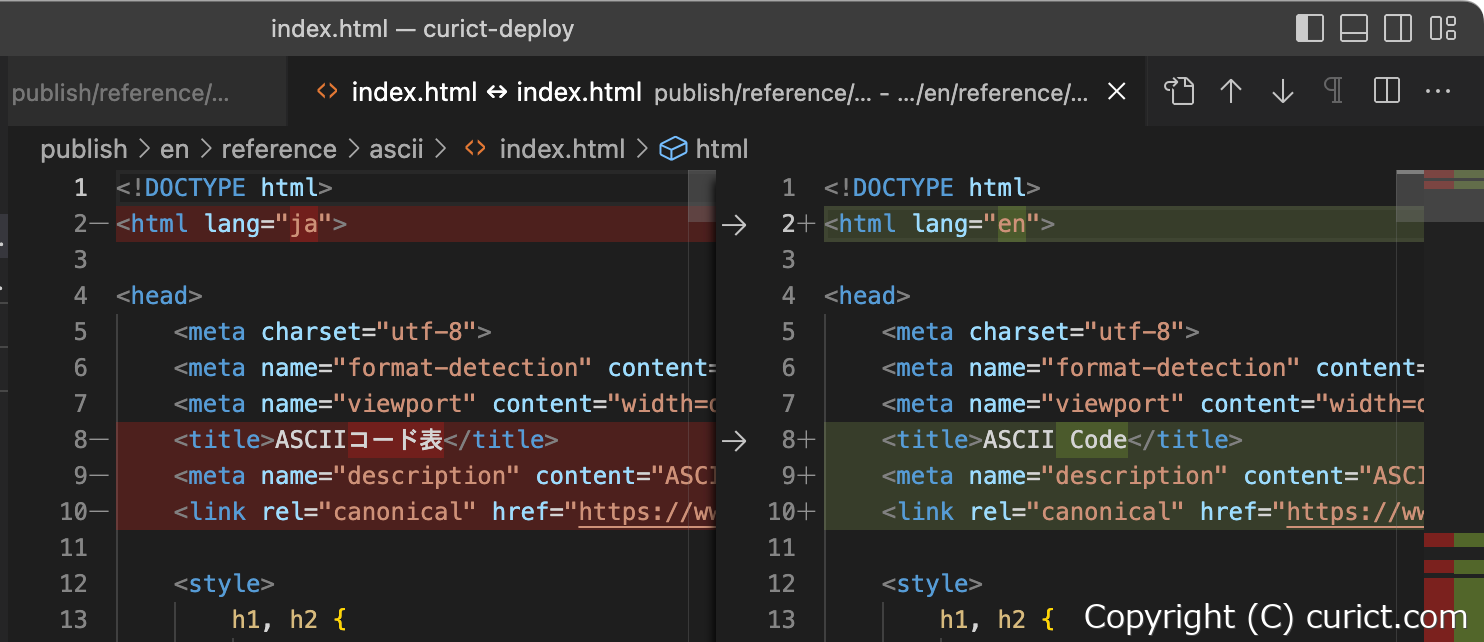This screenshot has width=1484, height=642.
Task: Click the <style> tag in the right pane
Action: click(x=932, y=584)
